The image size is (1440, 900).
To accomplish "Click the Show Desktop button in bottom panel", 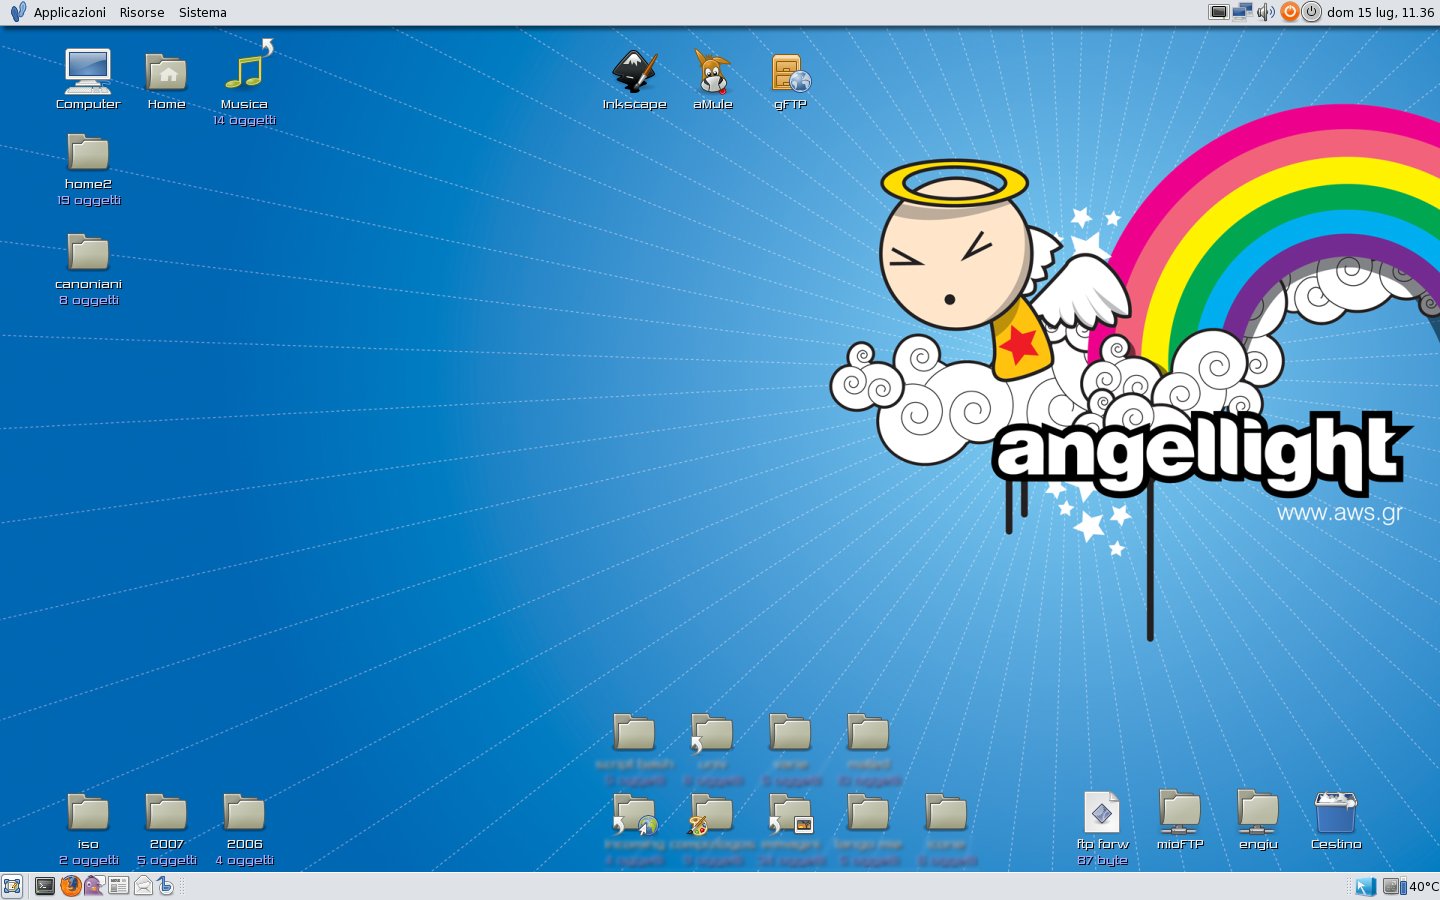I will point(12,886).
